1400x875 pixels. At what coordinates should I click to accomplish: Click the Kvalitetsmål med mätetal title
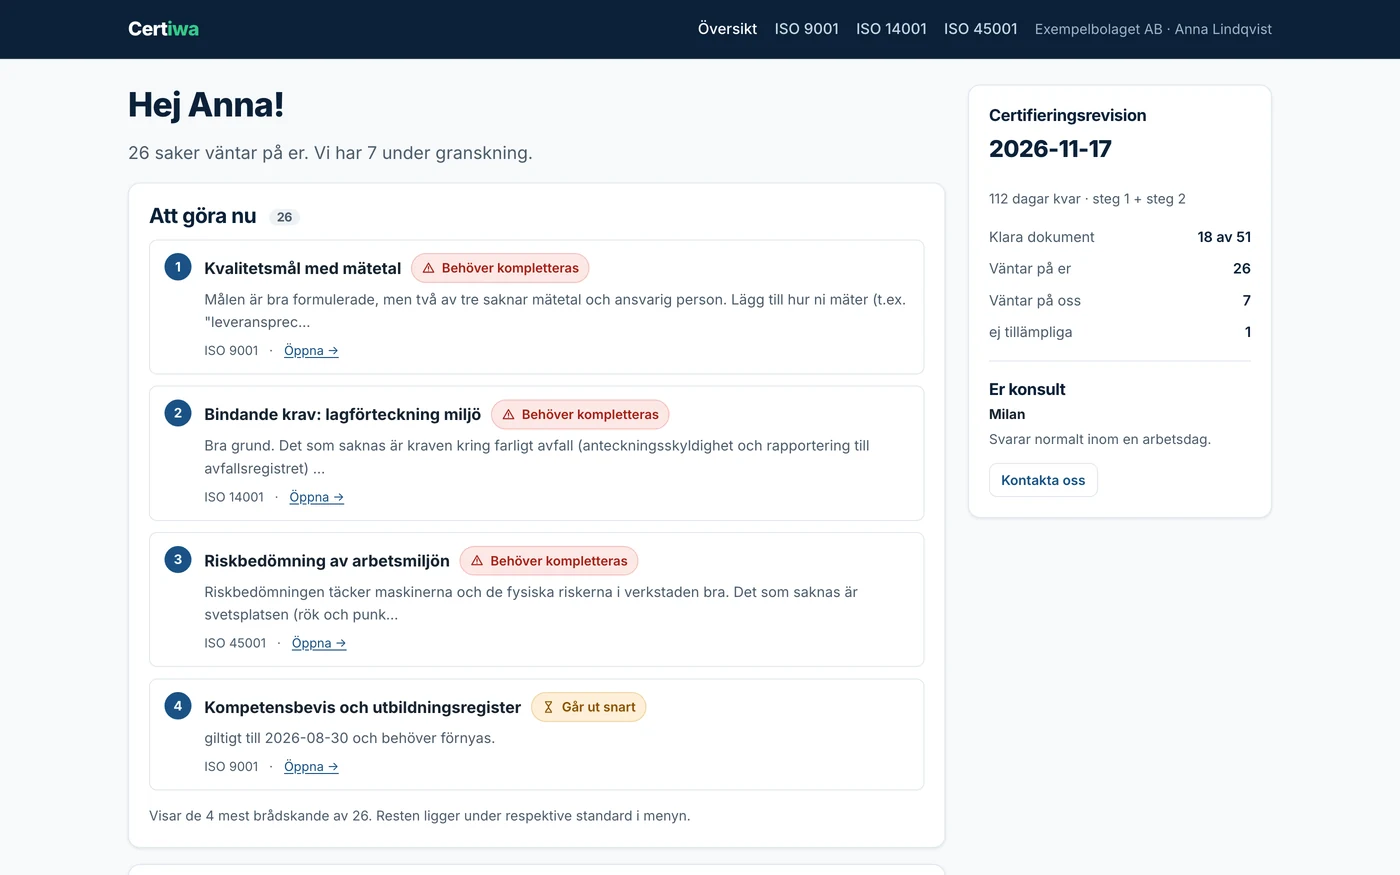[x=302, y=268]
